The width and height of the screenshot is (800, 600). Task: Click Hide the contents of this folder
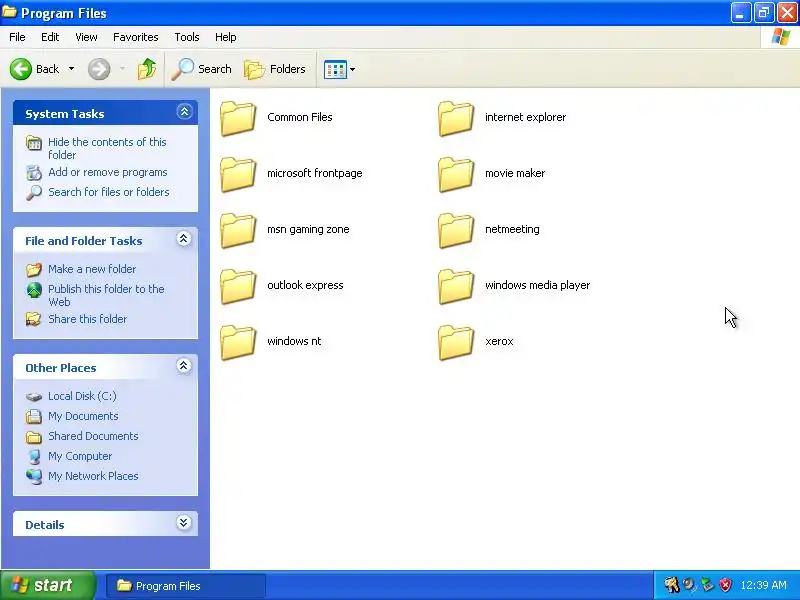click(x=107, y=148)
